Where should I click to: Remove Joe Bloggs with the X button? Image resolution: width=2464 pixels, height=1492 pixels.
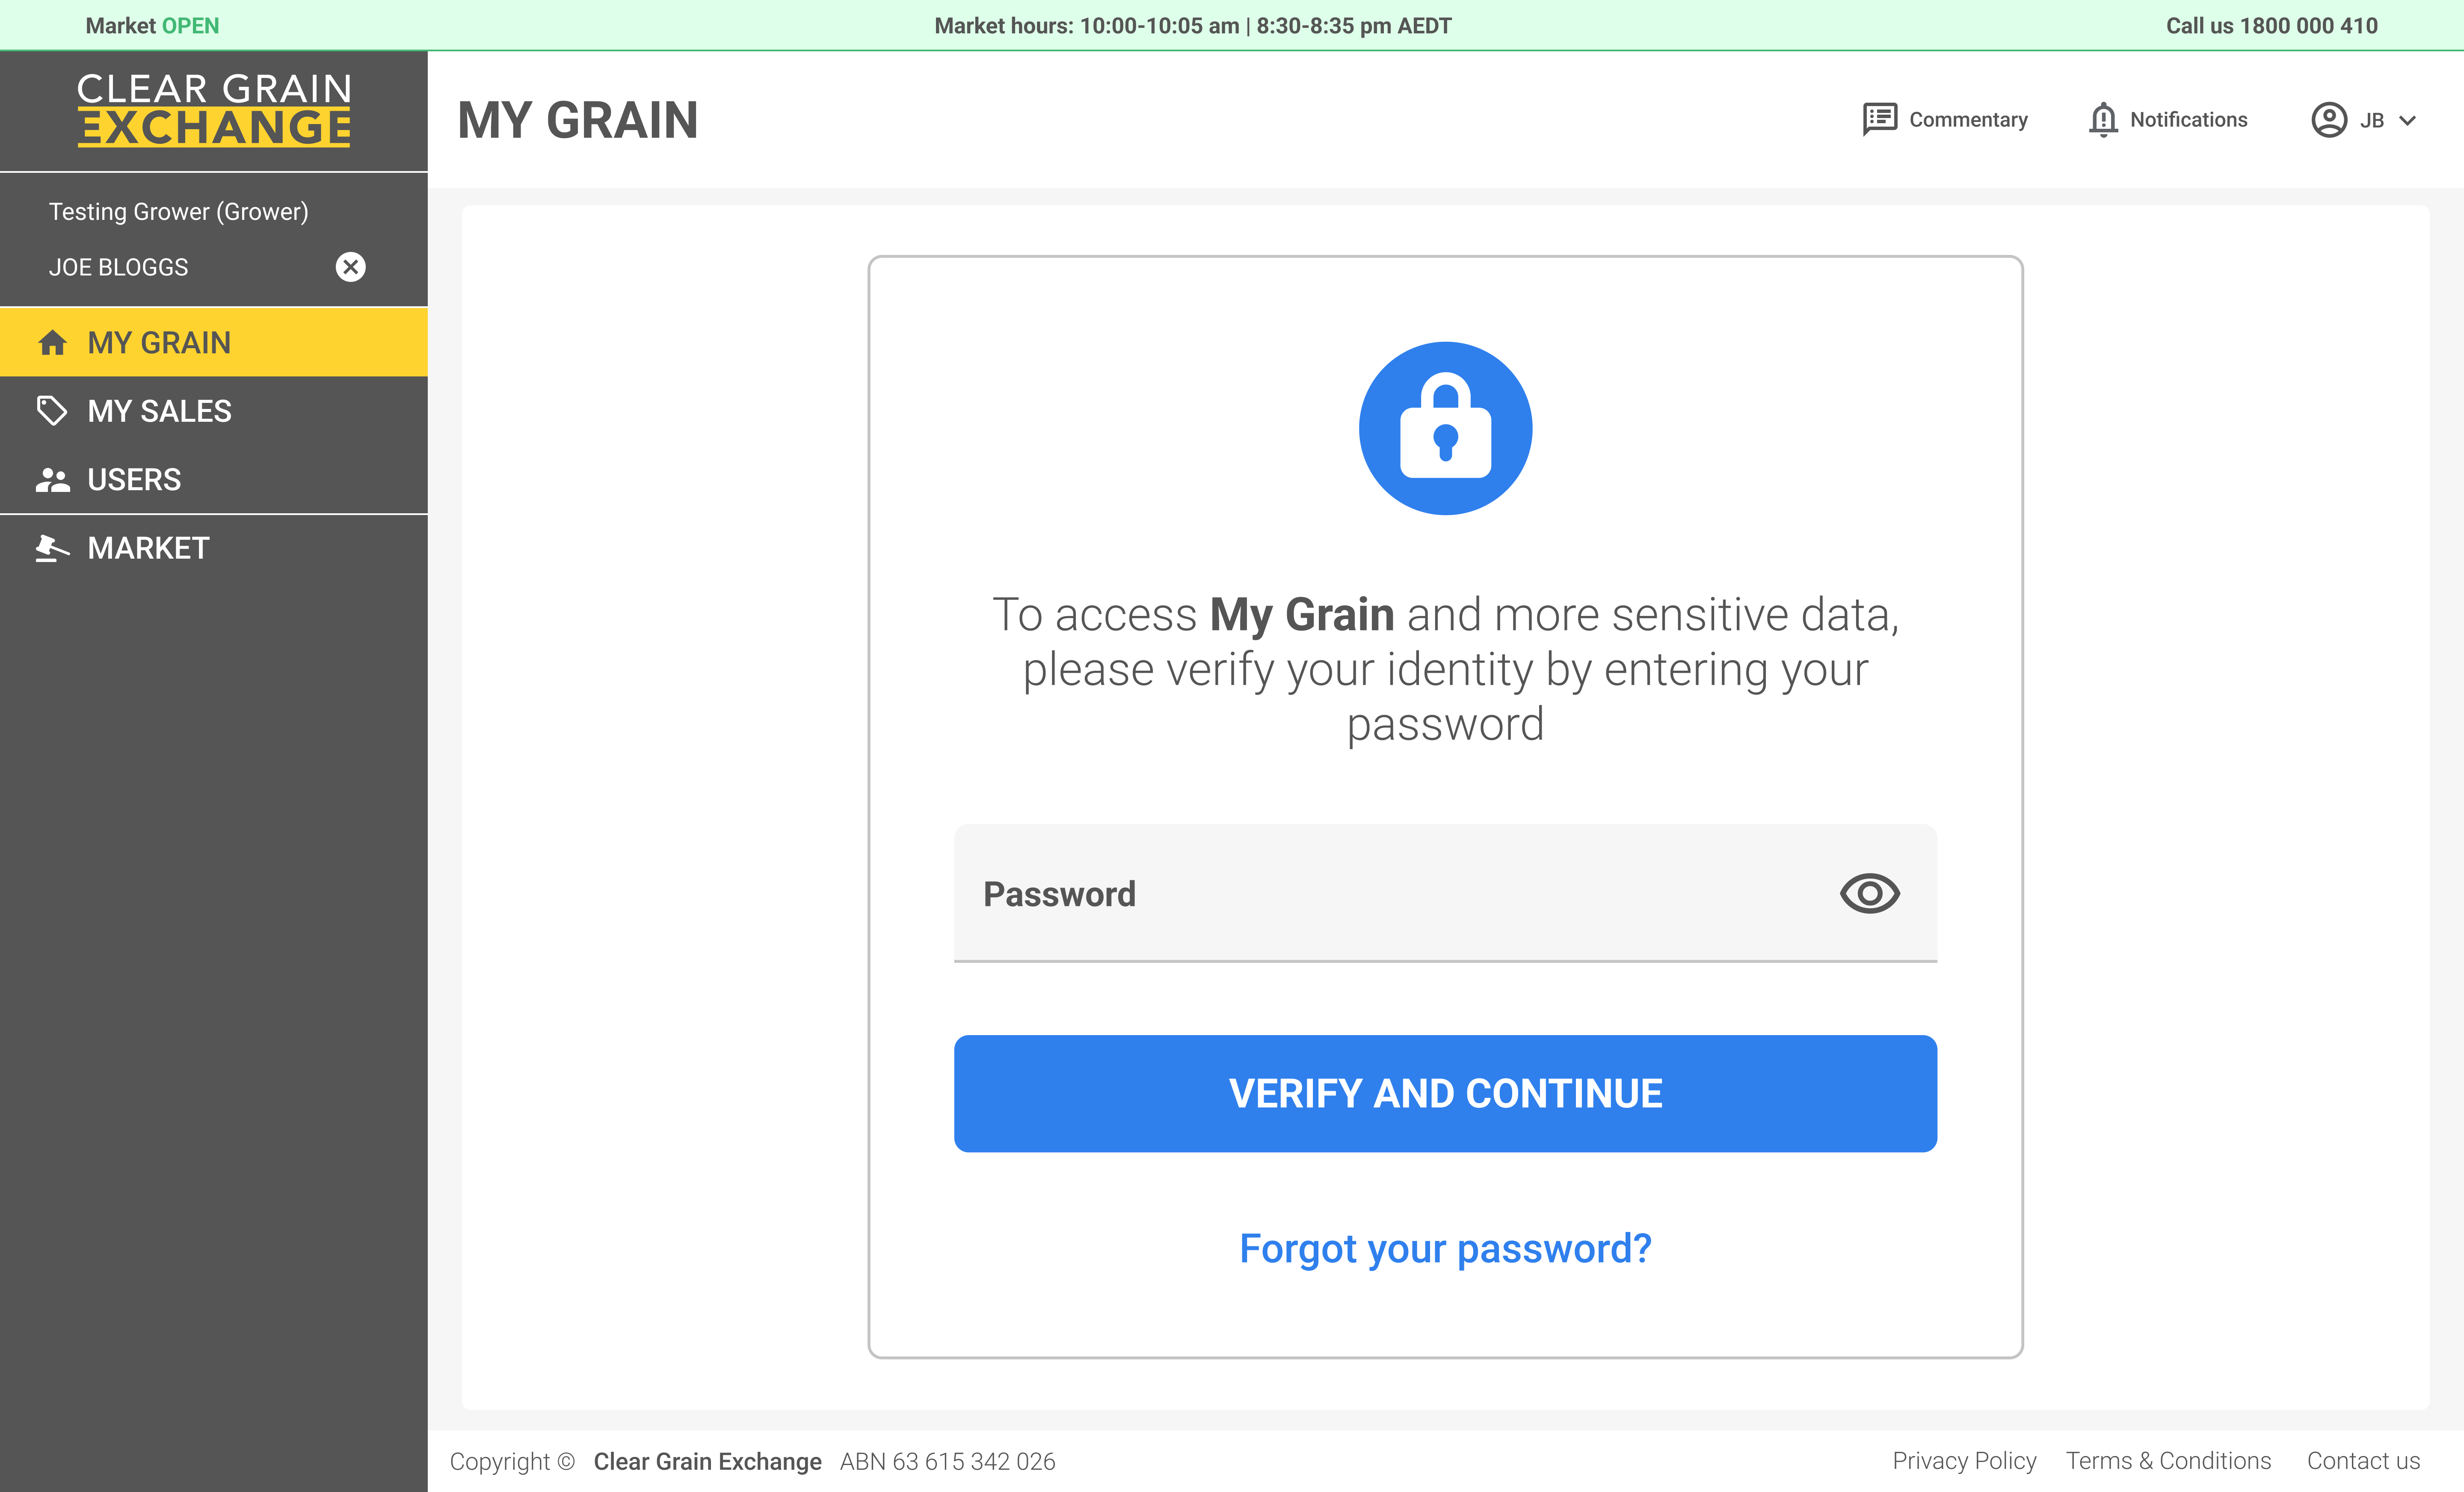click(x=350, y=267)
